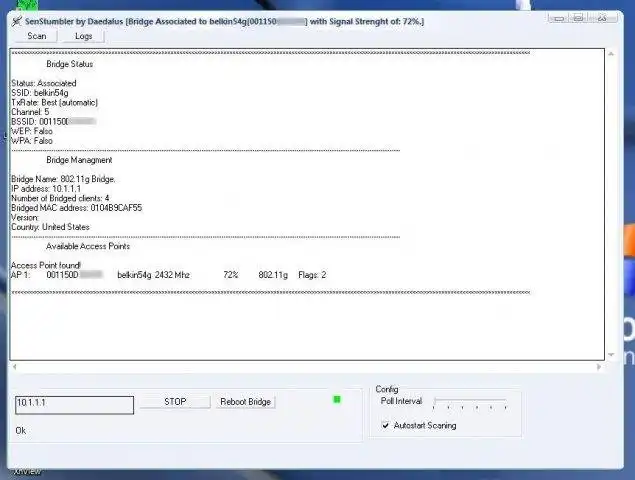
Task: Click the 'Status: Associated' line
Action: coord(44,83)
